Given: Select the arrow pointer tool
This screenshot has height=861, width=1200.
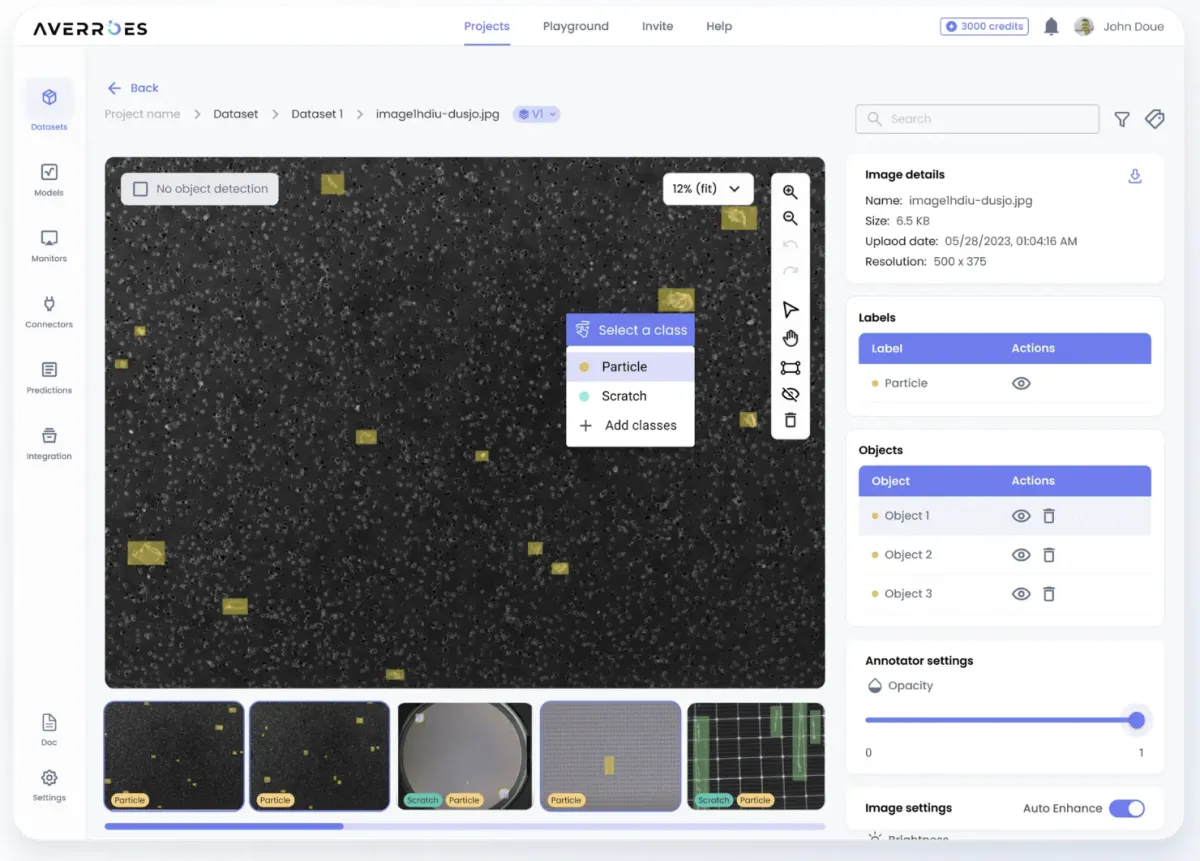Looking at the screenshot, I should pos(790,310).
